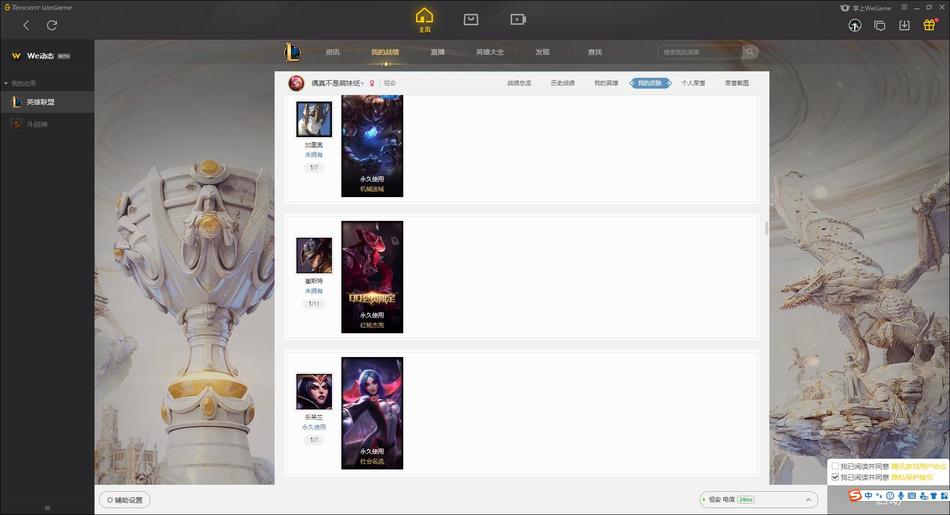Open the 我的英雄 sub-tab
950x515 pixels.
click(606, 83)
